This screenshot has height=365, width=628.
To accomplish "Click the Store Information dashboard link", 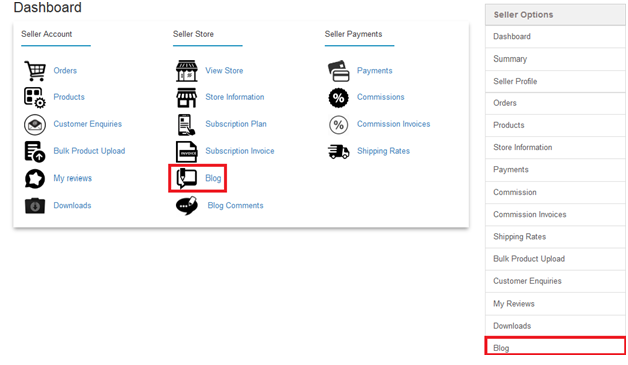I will [x=234, y=97].
